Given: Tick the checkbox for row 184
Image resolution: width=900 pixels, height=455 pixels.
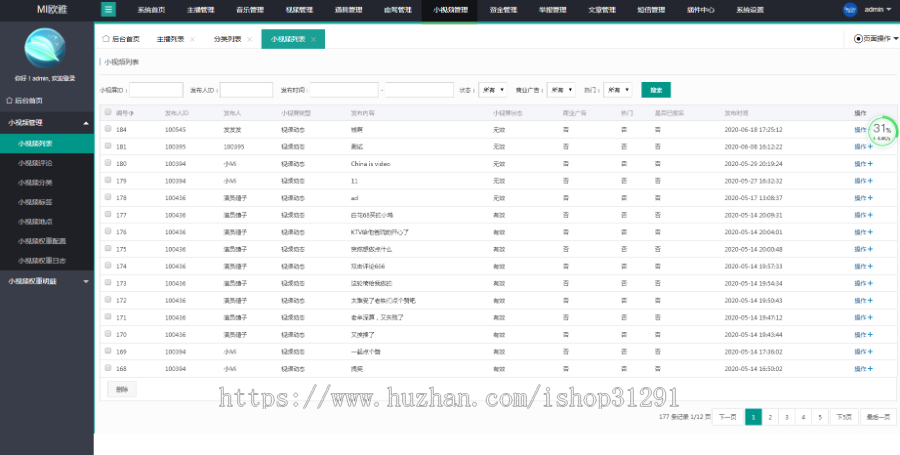Looking at the screenshot, I should coord(108,129).
